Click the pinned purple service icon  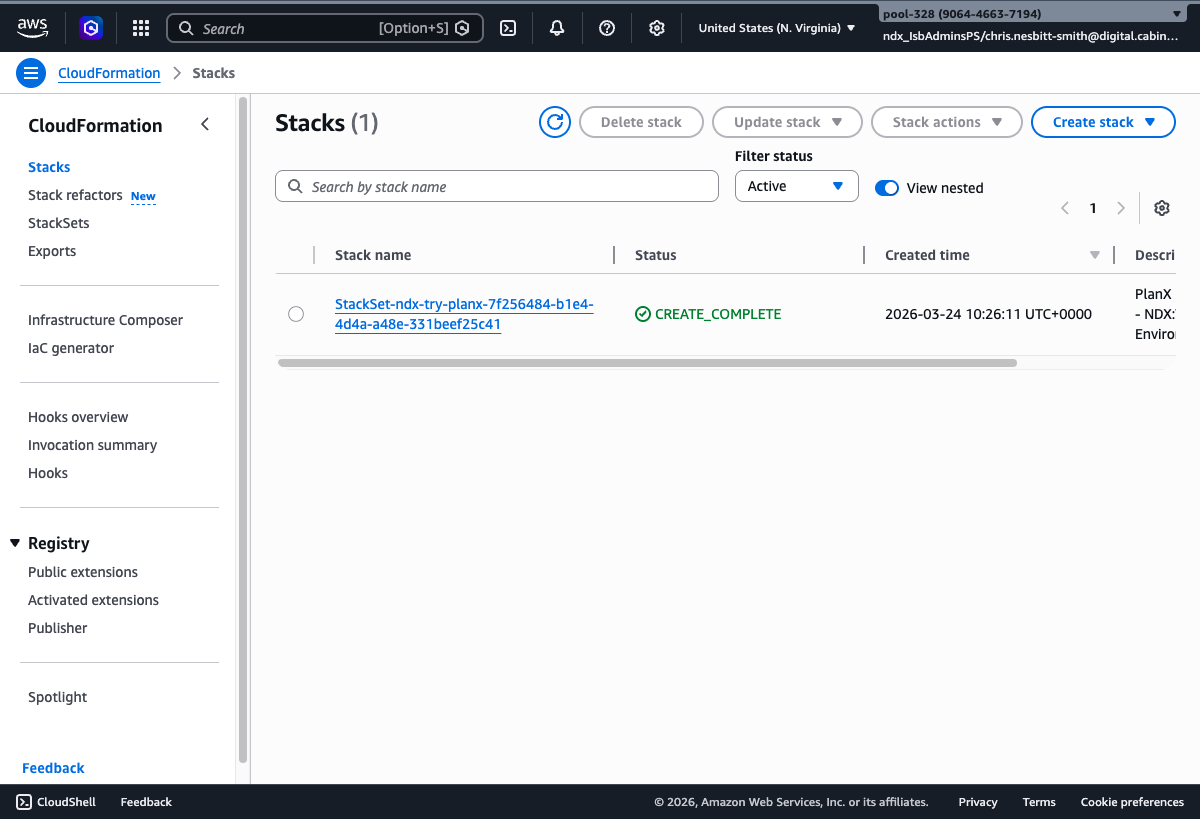[x=91, y=27]
